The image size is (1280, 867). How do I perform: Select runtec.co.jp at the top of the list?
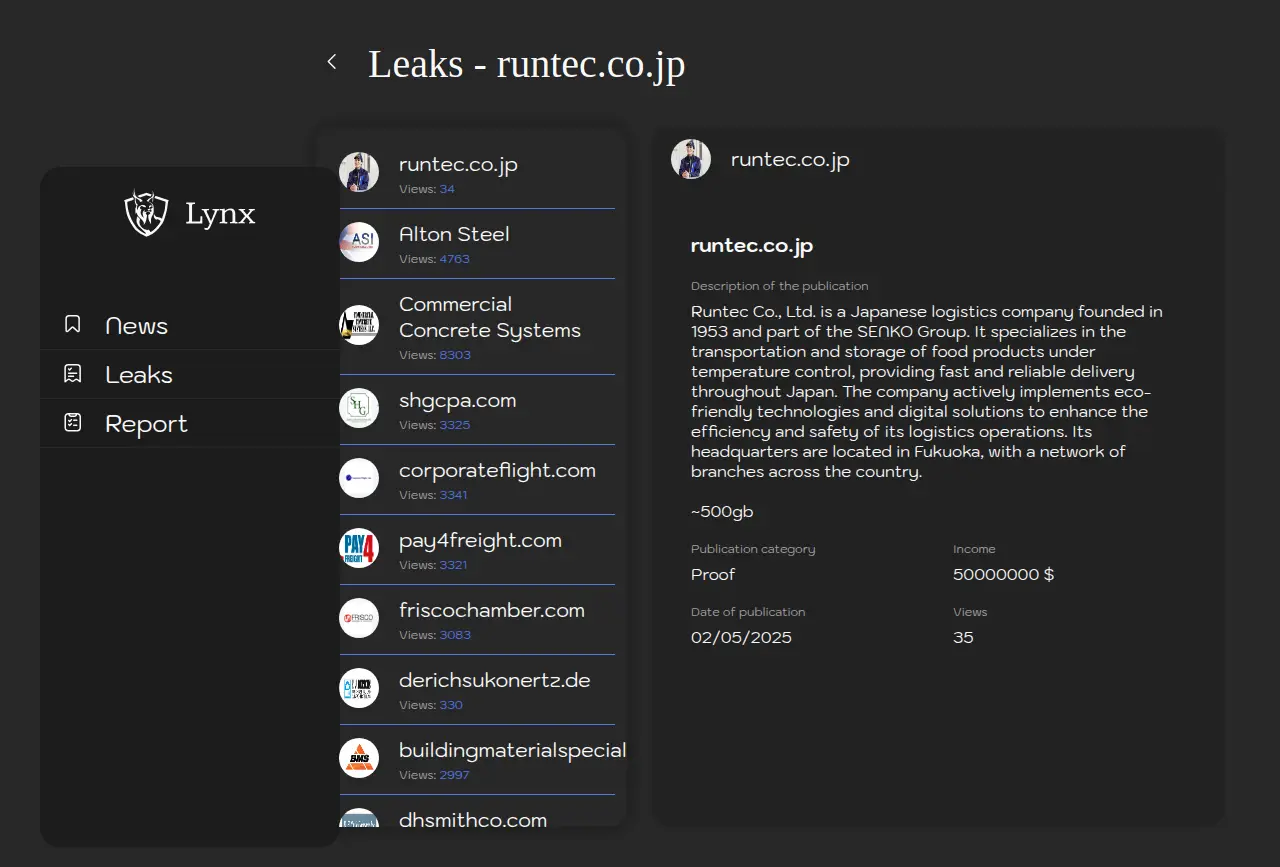458,165
